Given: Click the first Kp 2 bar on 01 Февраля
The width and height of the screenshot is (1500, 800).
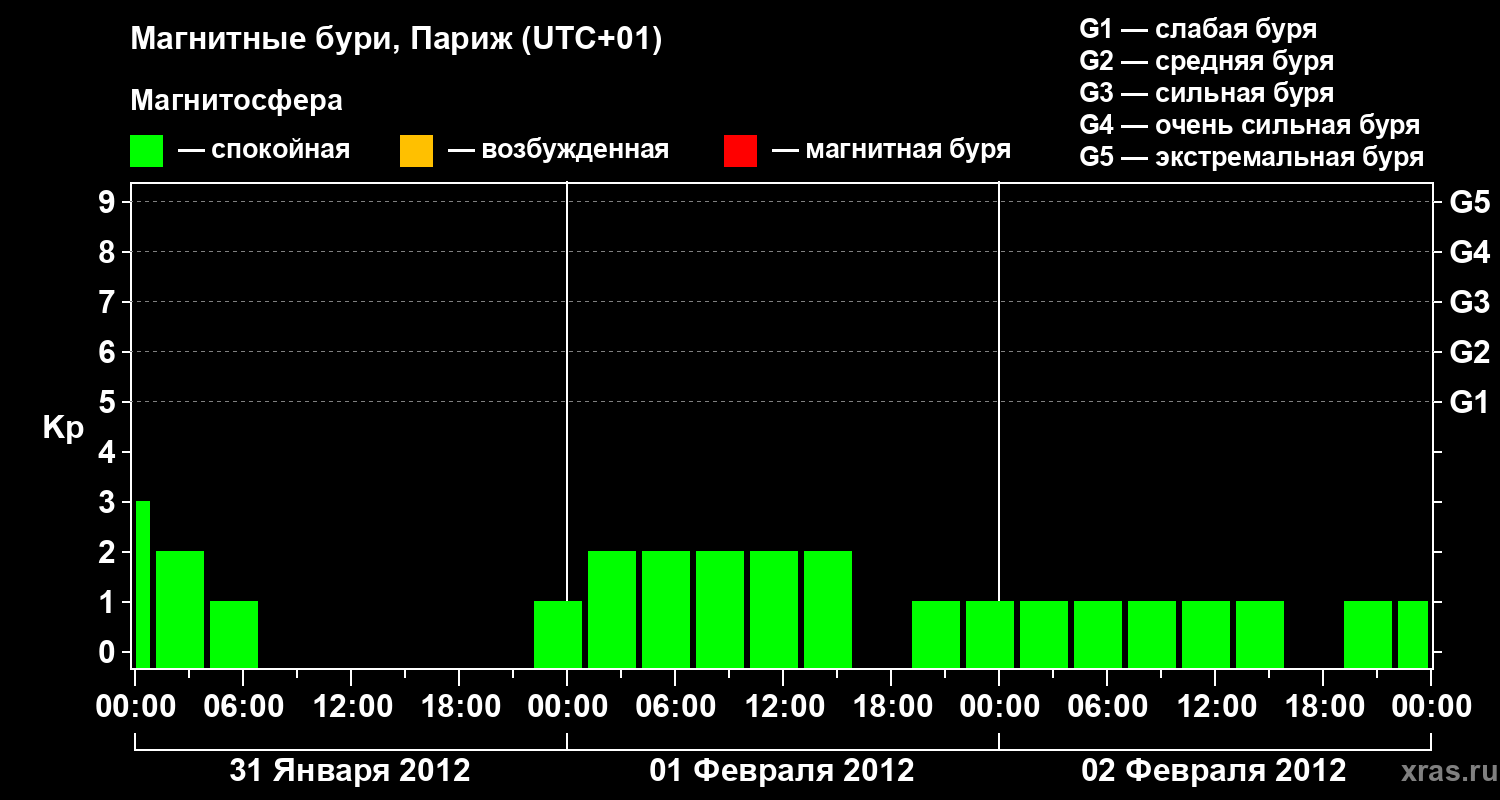Looking at the screenshot, I should tap(612, 609).
